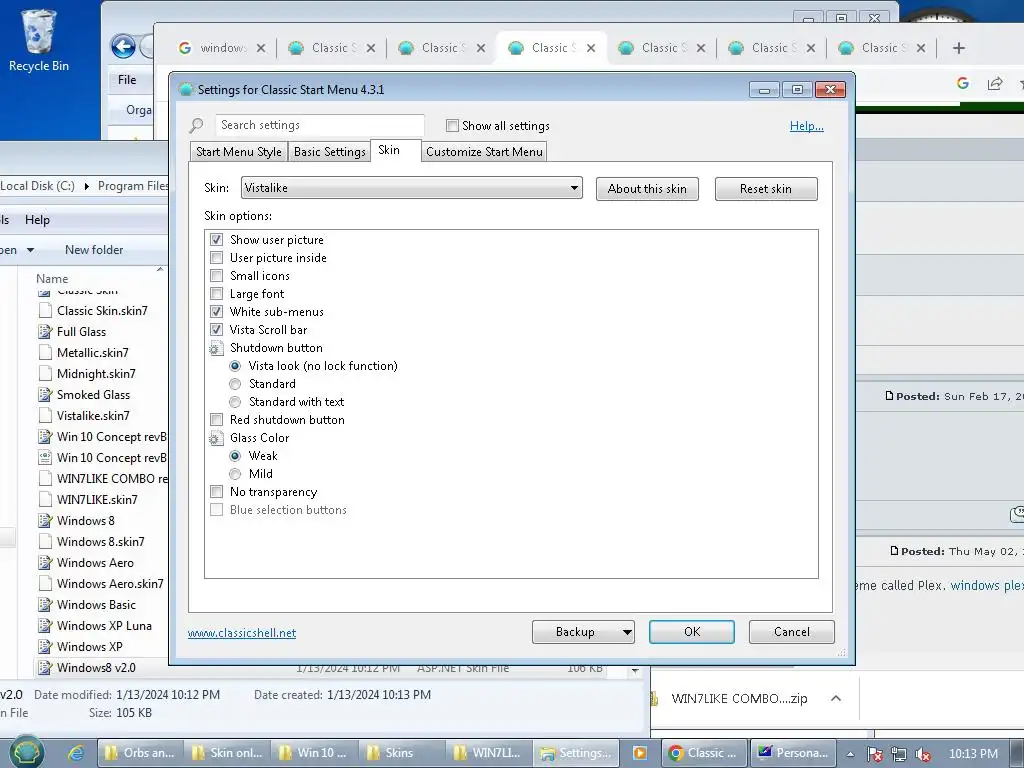Expand the Chrome download item chevron
The height and width of the screenshot is (768, 1024).
(836, 698)
